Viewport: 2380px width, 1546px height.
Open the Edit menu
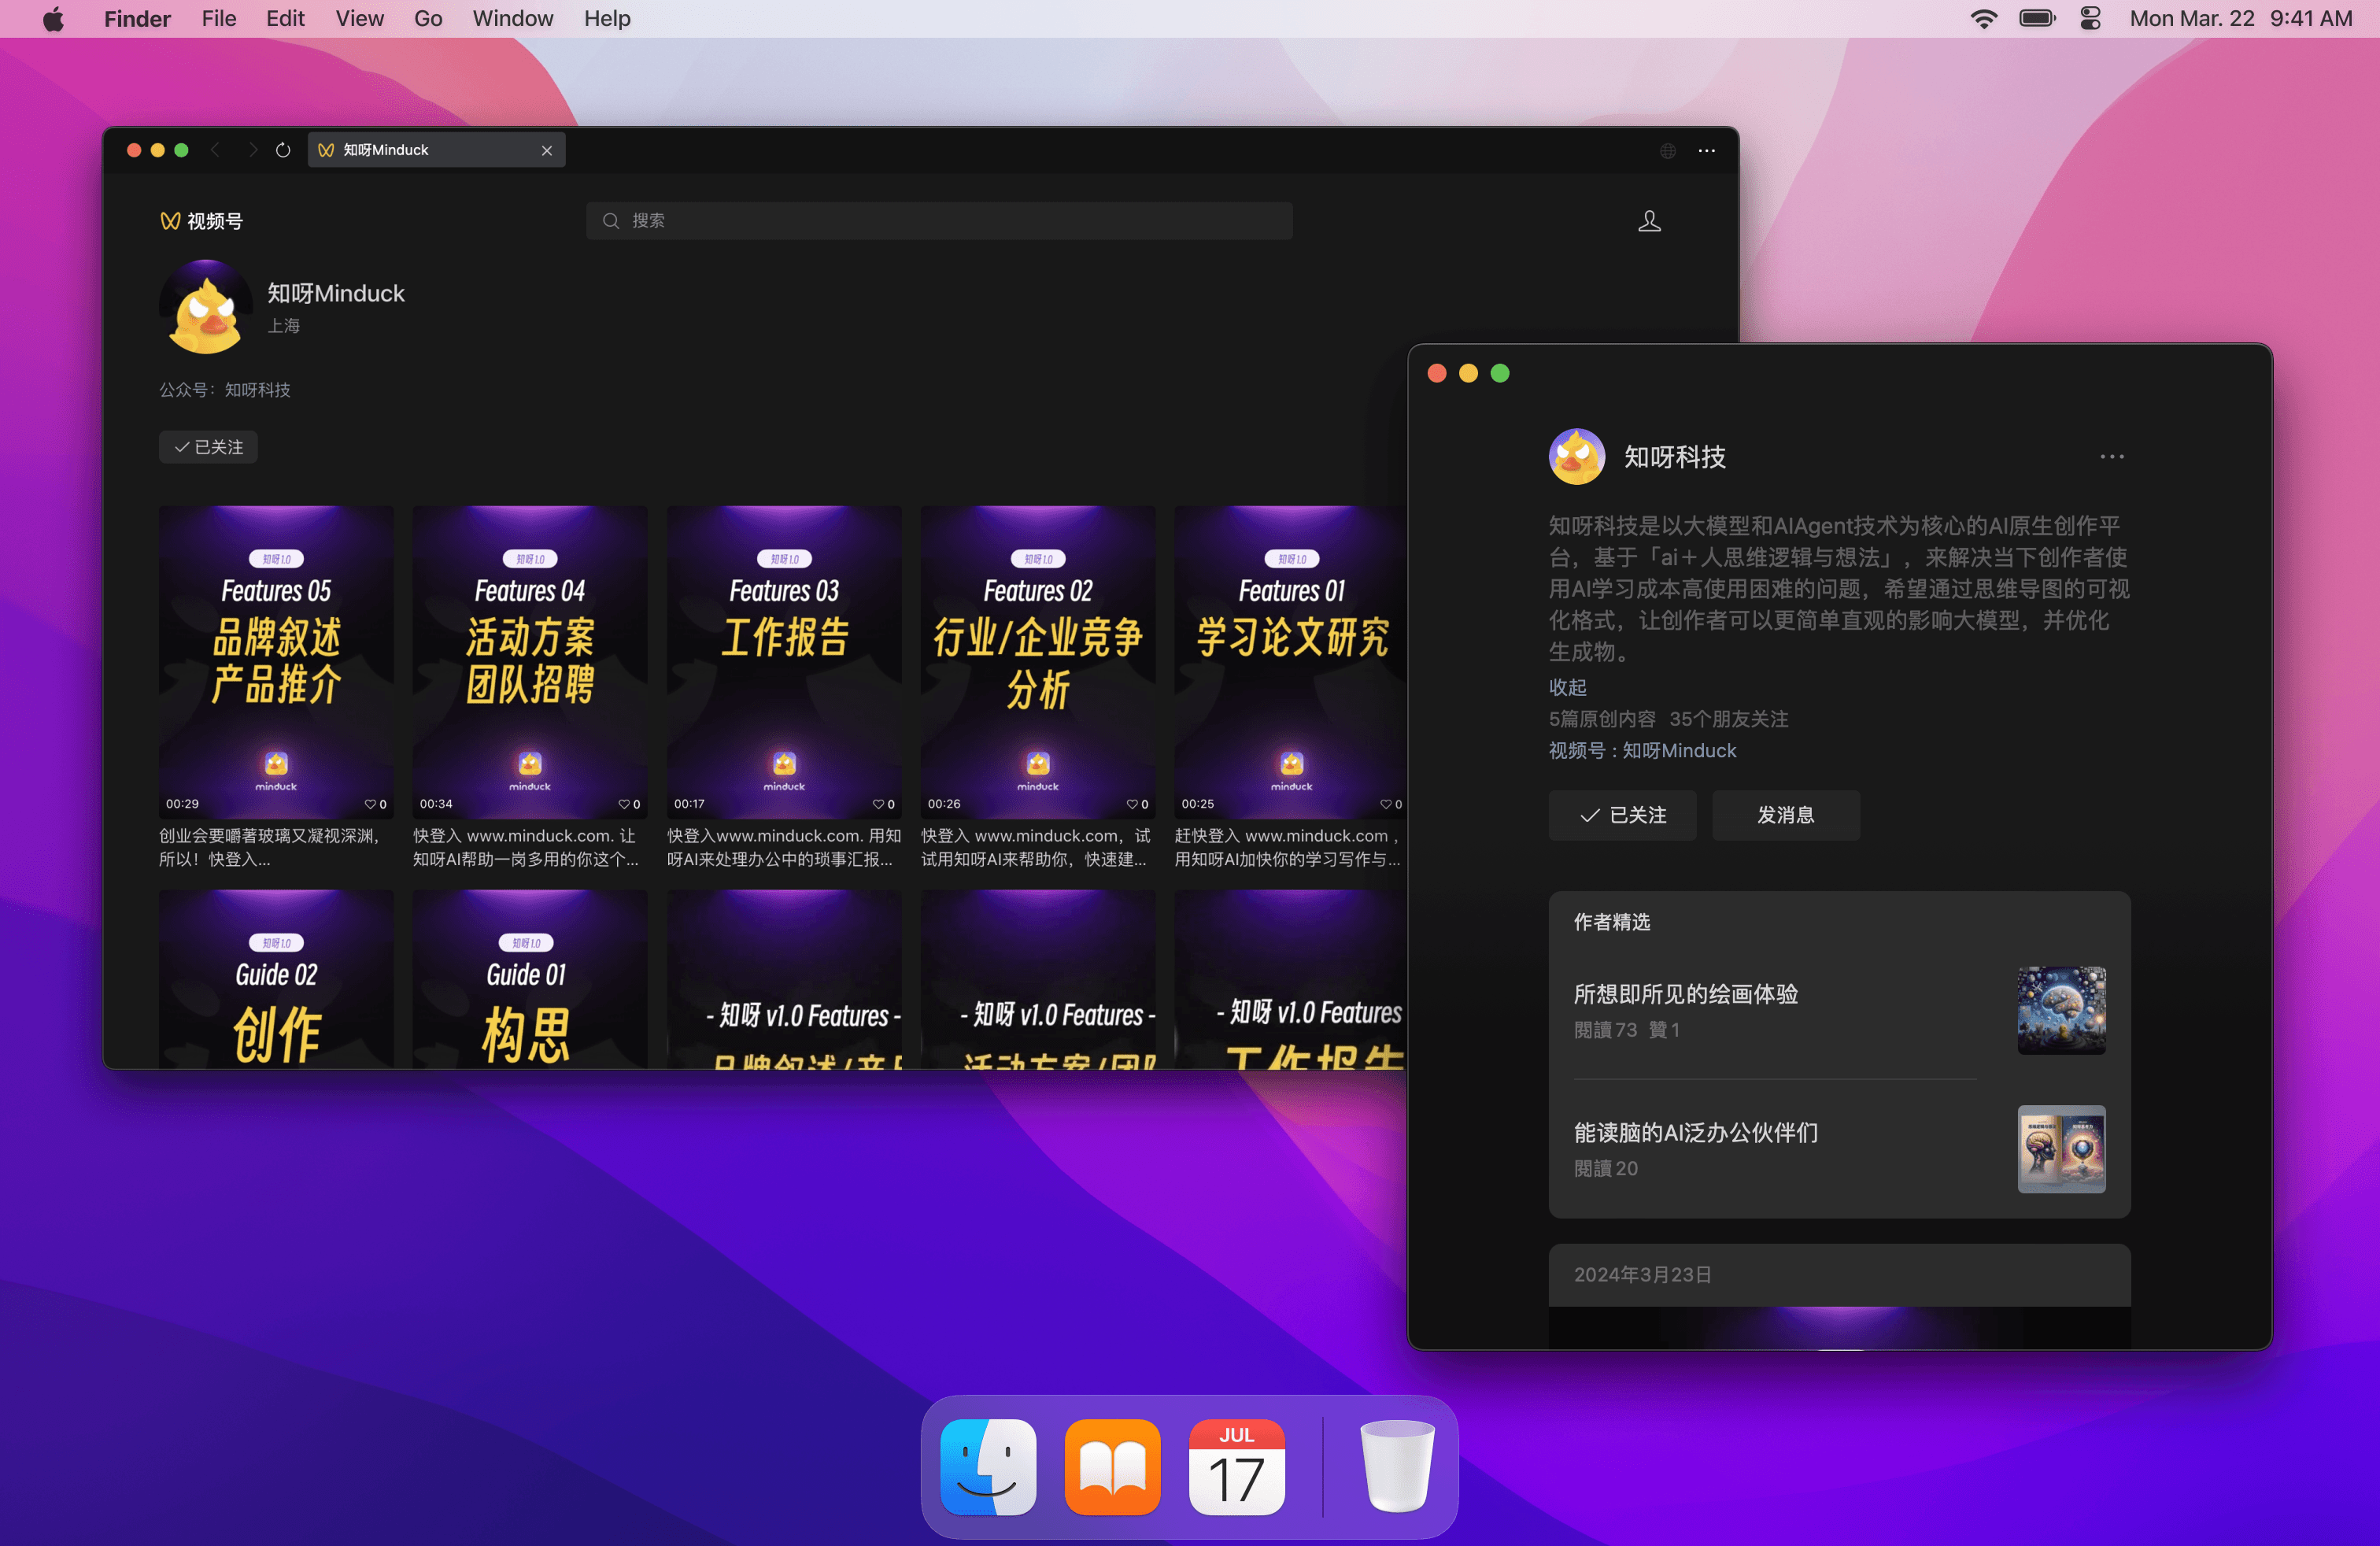click(x=285, y=19)
